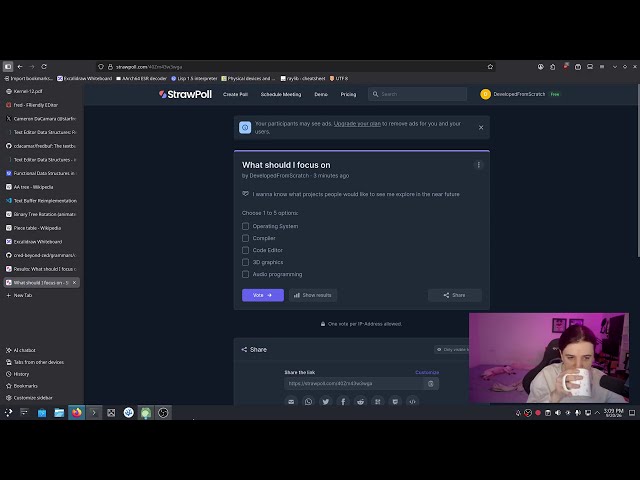Click the DevelopedFromScratch profile avatar
This screenshot has height=480, width=640.
tap(485, 94)
